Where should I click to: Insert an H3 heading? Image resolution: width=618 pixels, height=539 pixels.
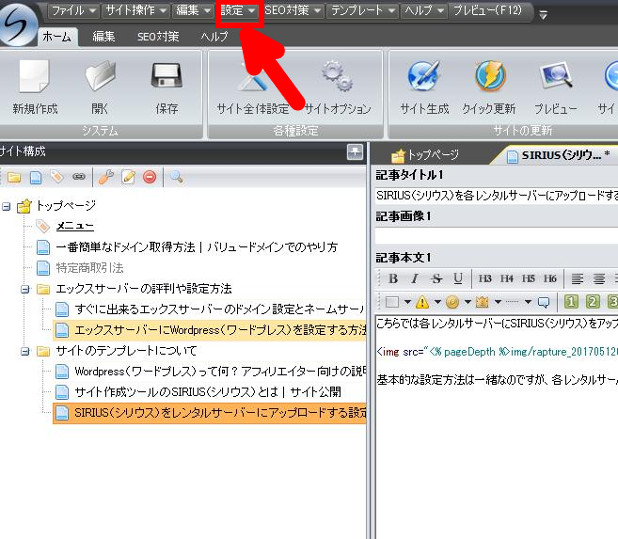click(x=485, y=279)
